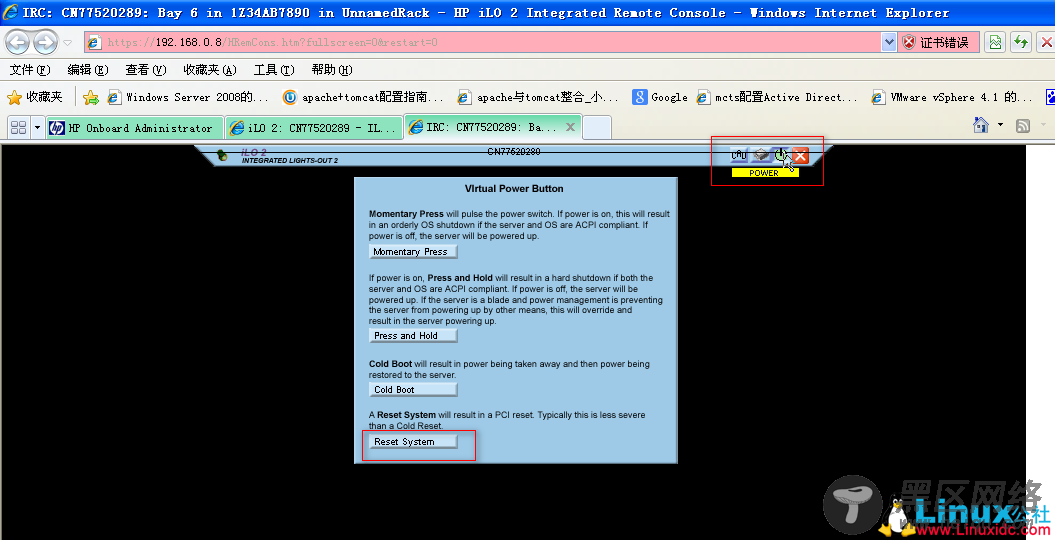
Task: Open the 工具(T) menu
Action: tap(274, 70)
